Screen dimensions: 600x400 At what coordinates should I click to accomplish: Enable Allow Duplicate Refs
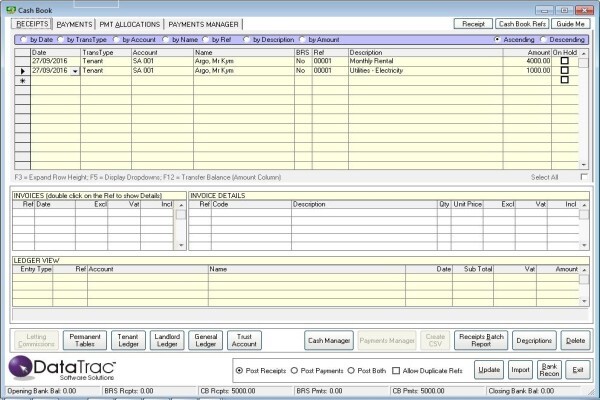point(396,371)
